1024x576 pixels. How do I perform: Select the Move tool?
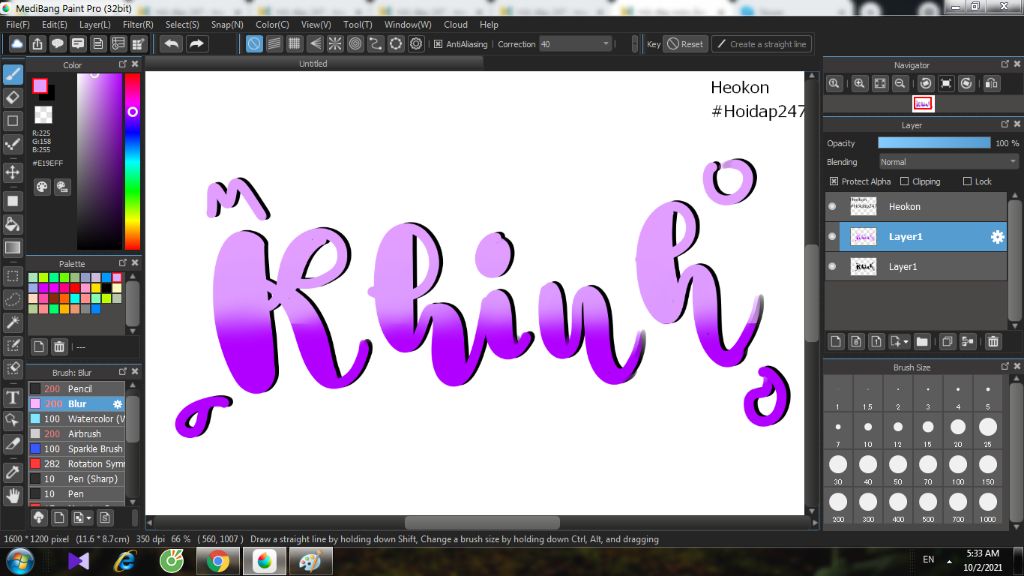pos(12,172)
